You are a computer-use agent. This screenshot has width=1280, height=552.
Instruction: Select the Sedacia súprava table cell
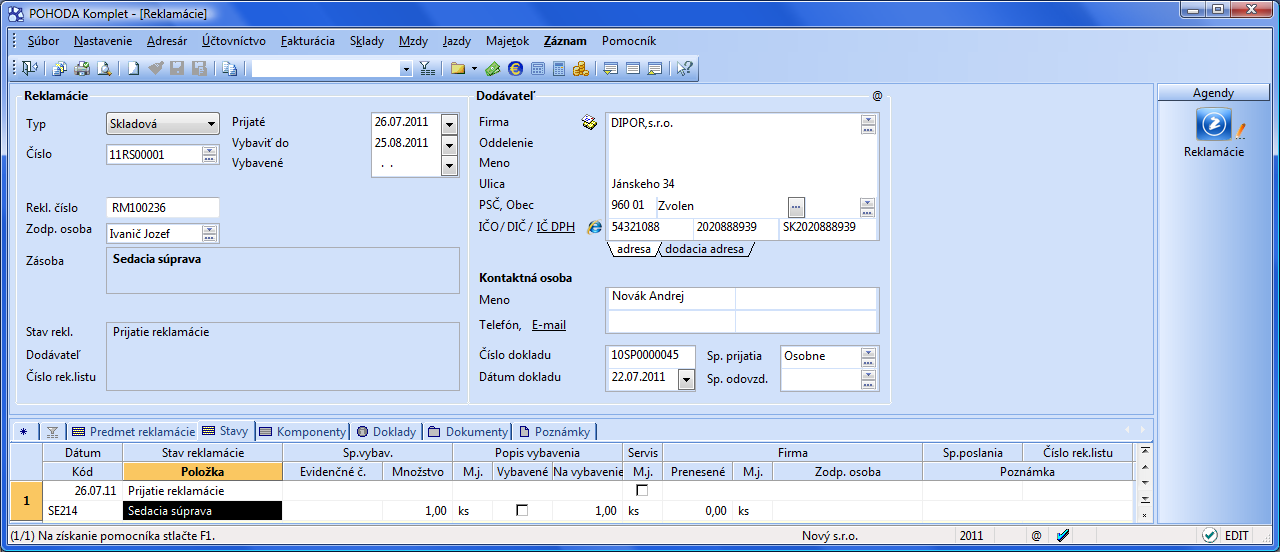(203, 511)
